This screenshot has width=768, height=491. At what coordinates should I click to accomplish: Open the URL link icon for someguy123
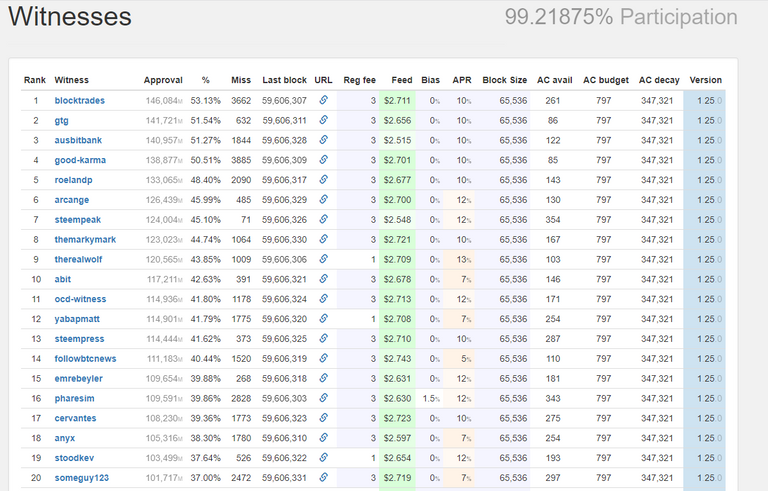[323, 477]
